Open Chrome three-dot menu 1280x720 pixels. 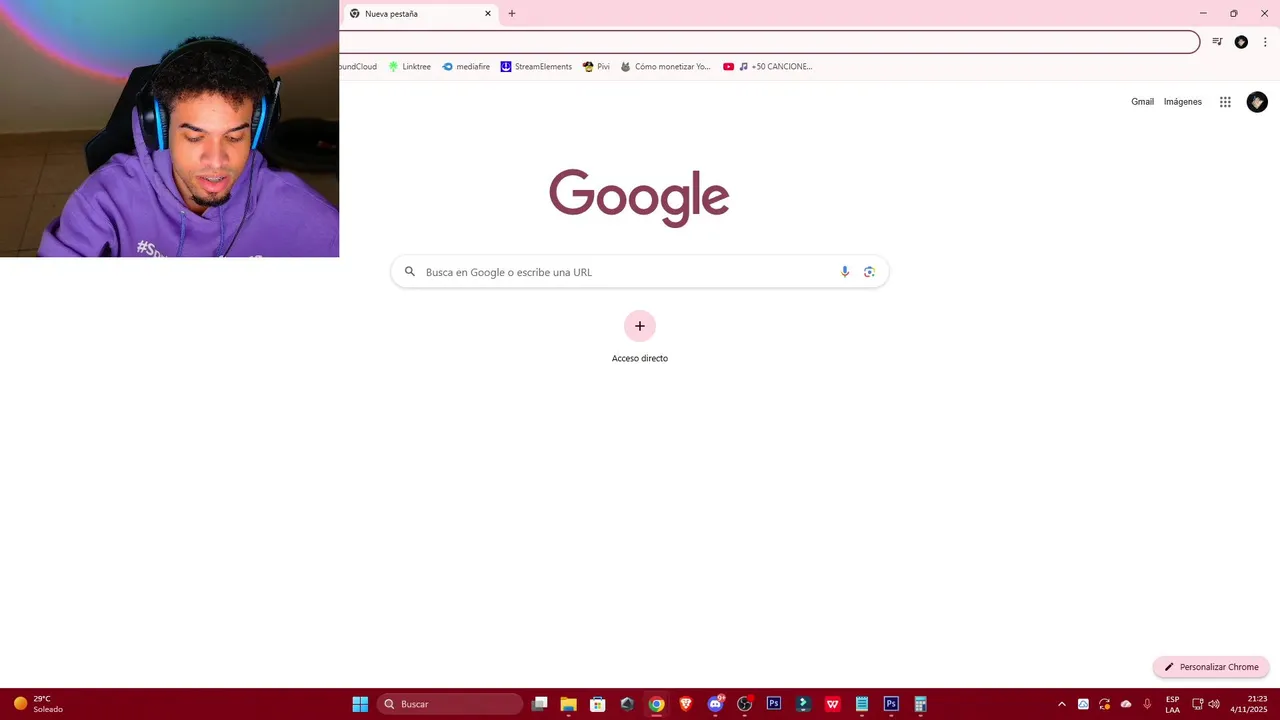click(x=1265, y=42)
